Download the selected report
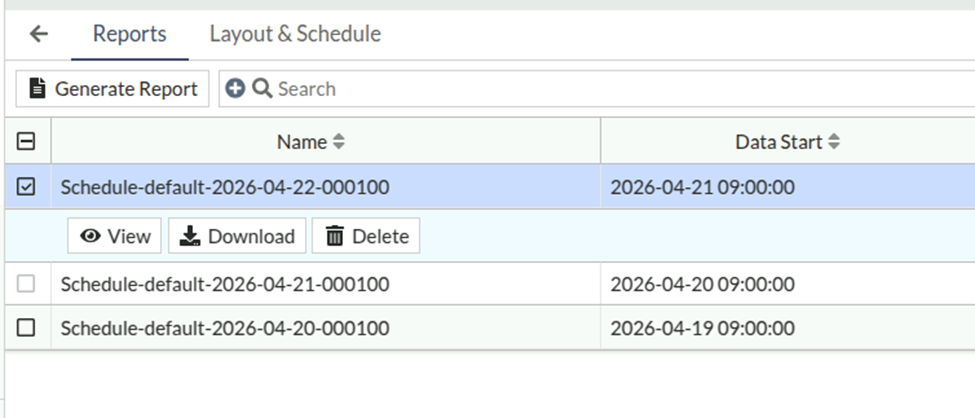The height and width of the screenshot is (418, 975). pyautogui.click(x=237, y=236)
